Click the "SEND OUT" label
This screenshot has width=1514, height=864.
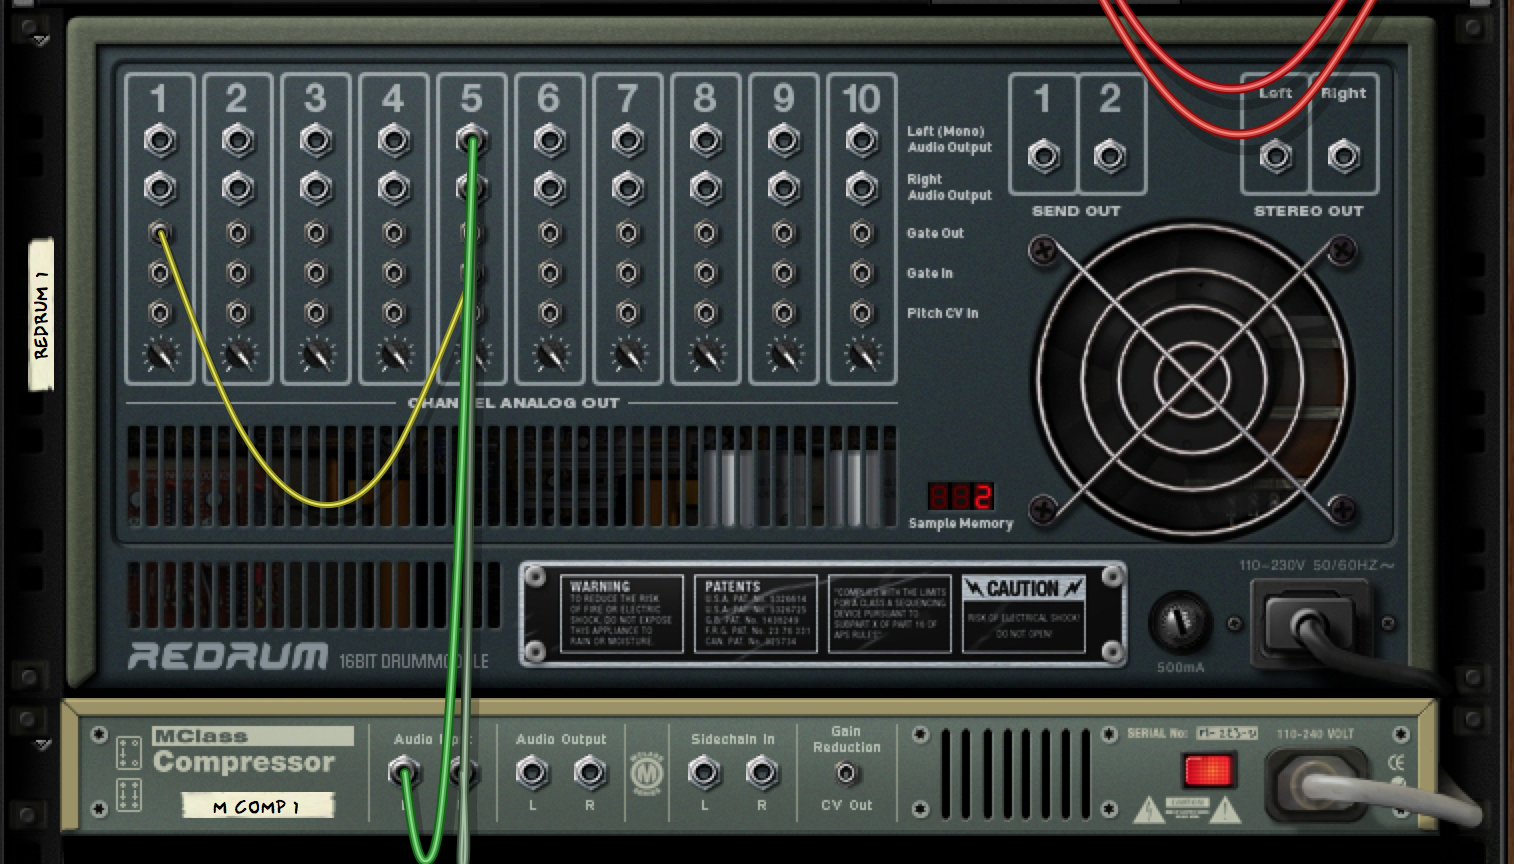[1076, 211]
